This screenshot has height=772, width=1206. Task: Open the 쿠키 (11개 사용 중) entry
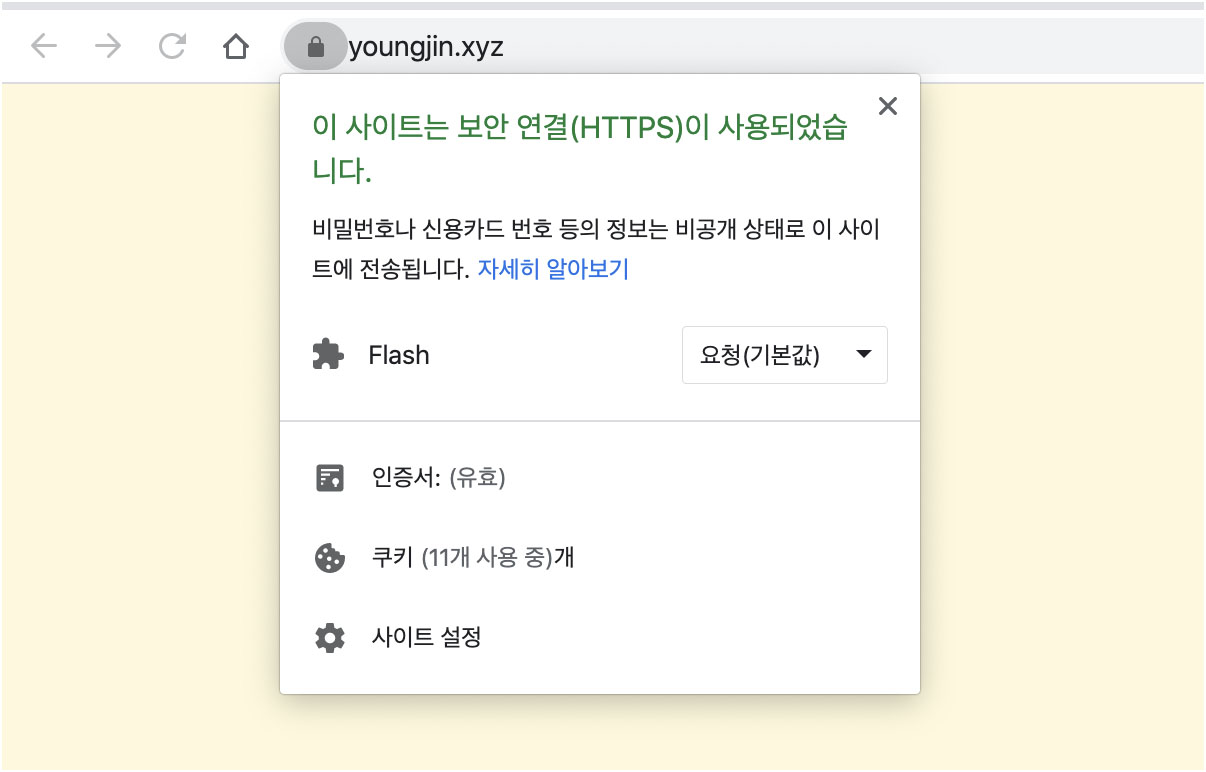[x=600, y=557]
